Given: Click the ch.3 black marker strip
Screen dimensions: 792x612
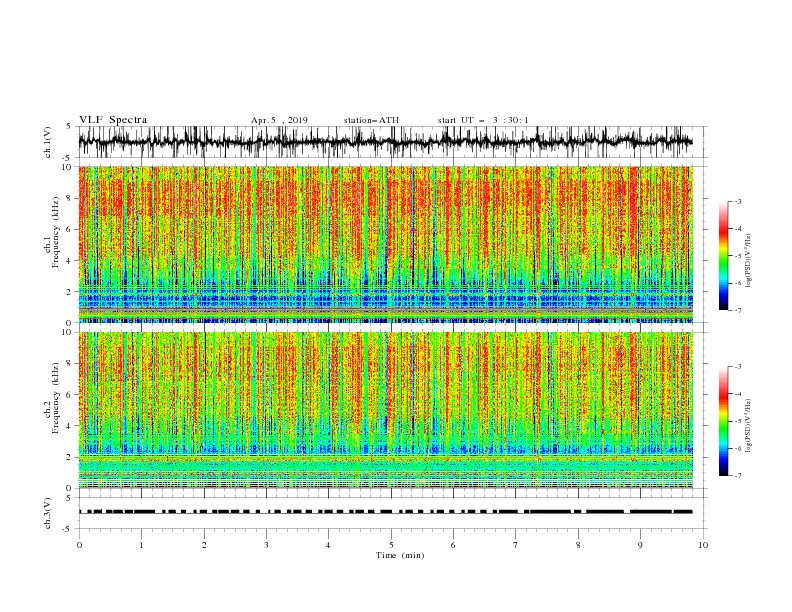Looking at the screenshot, I should pyautogui.click(x=386, y=512).
